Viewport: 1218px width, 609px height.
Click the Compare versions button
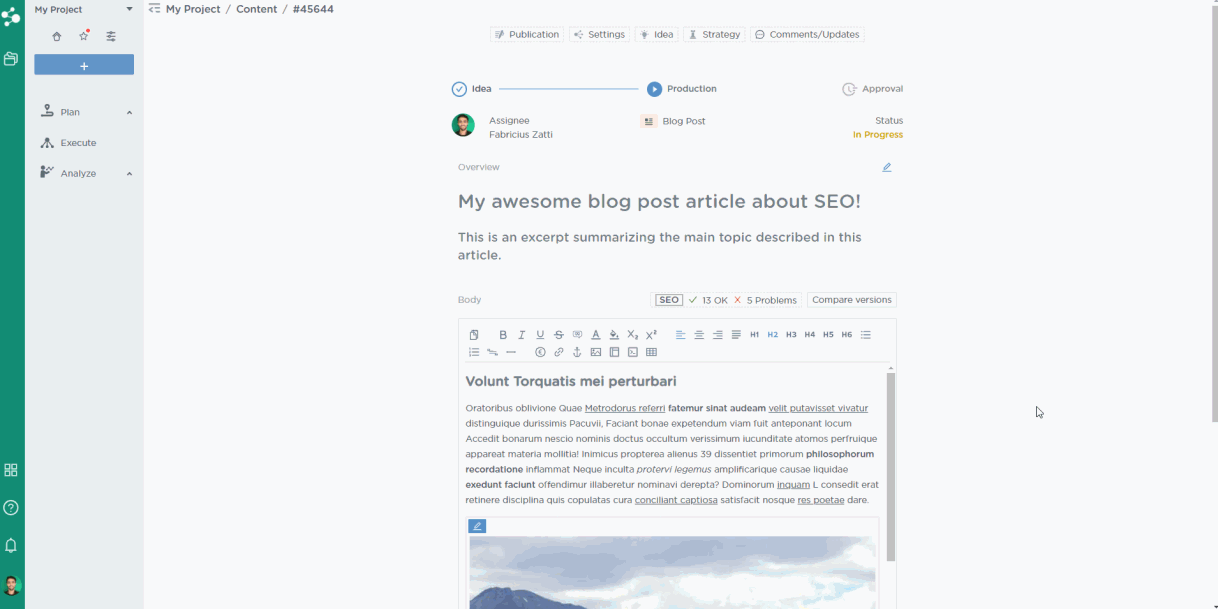tap(852, 300)
